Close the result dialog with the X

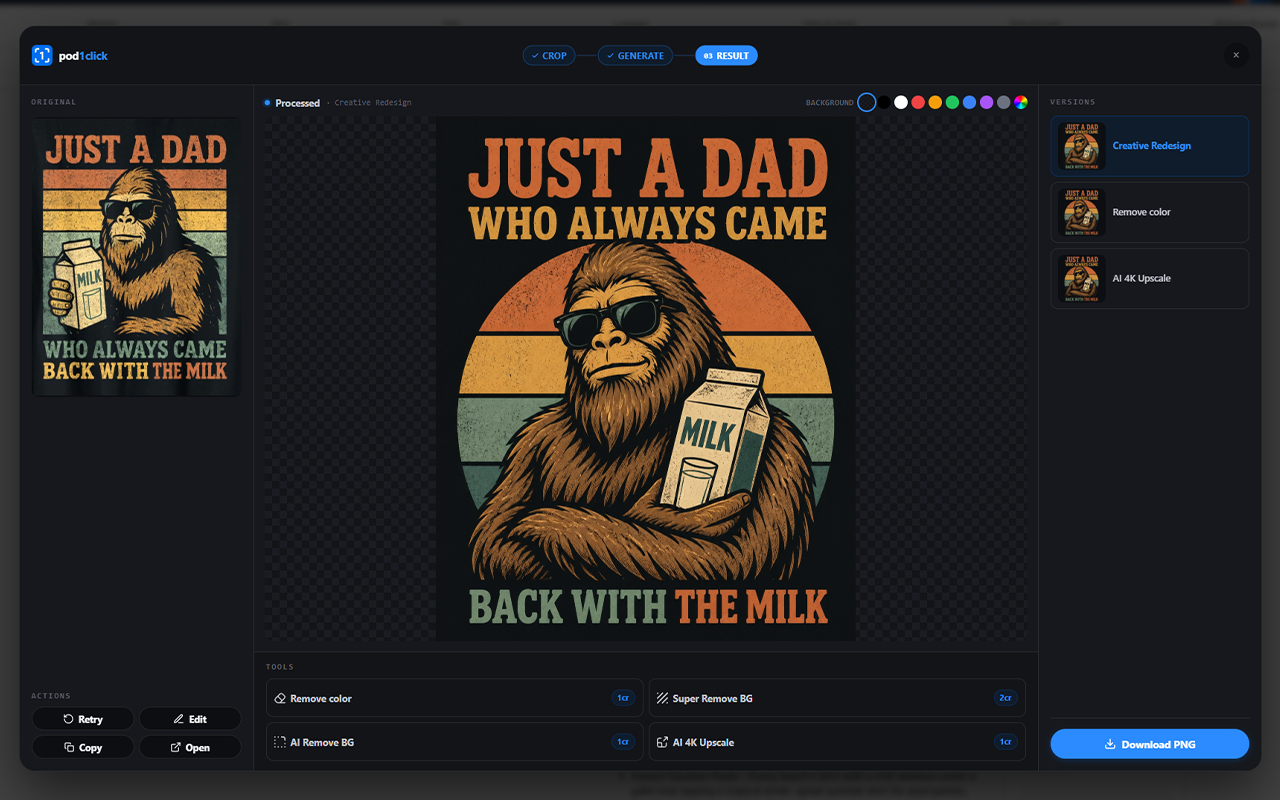(1236, 56)
